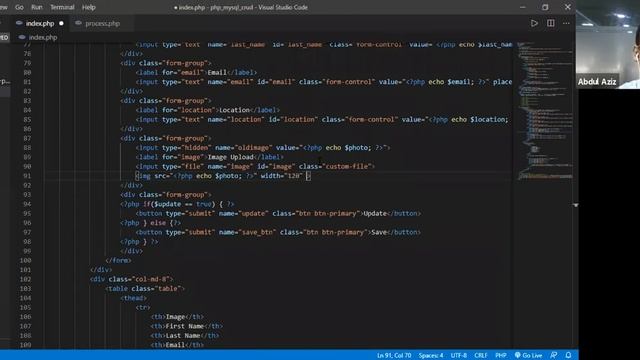Open the Run menu

click(x=37, y=7)
